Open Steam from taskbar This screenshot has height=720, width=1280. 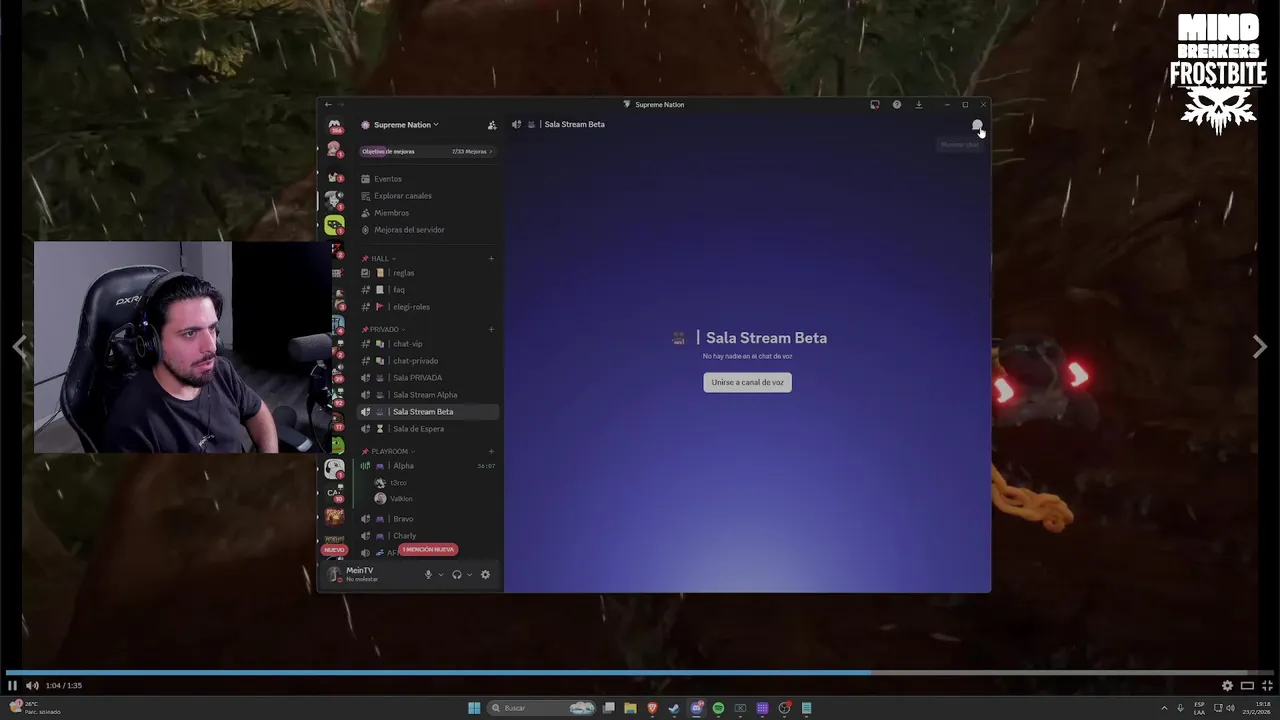coord(674,708)
